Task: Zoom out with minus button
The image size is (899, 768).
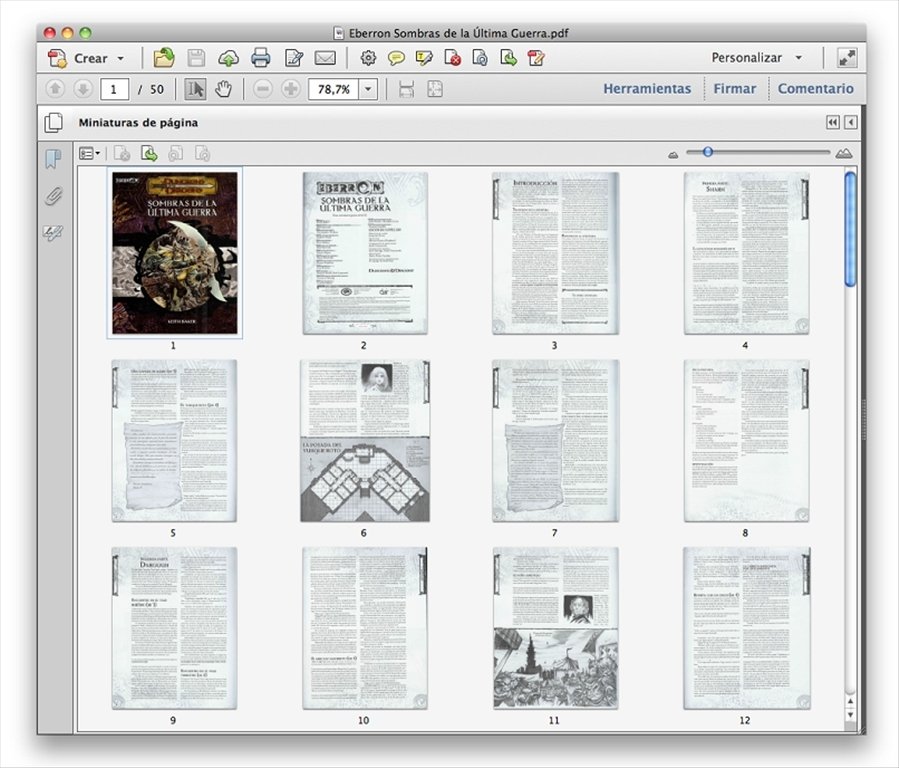Action: click(263, 89)
